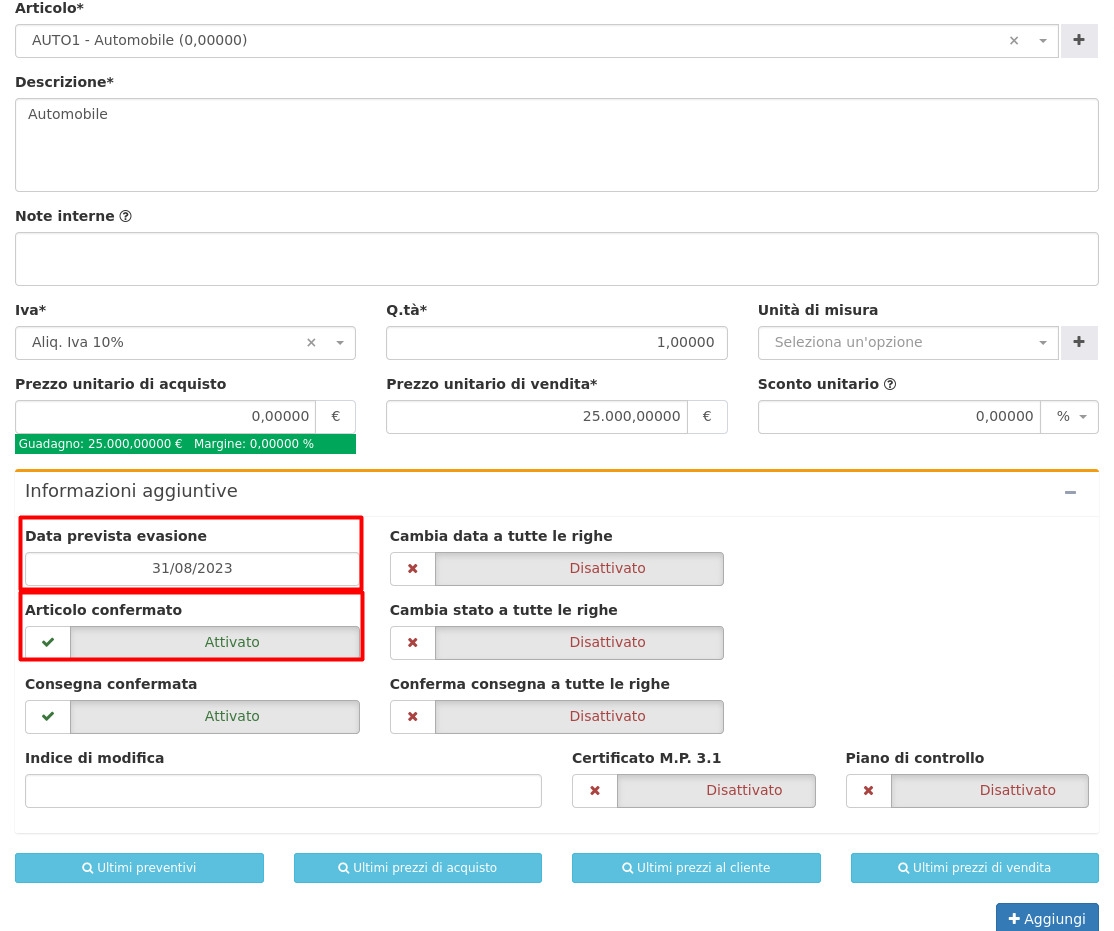The width and height of the screenshot is (1114, 931).
Task: Clear the Iva selection with the x icon
Action: tap(311, 343)
